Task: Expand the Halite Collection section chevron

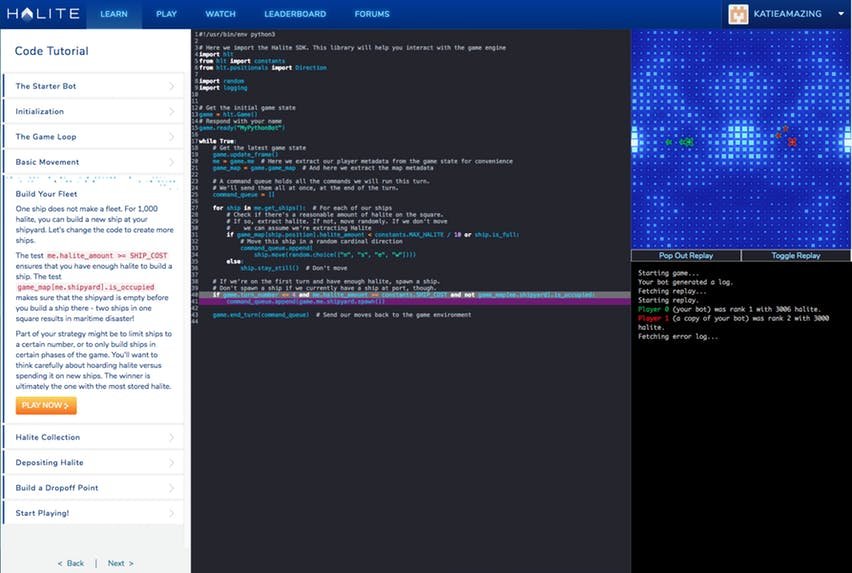Action: click(172, 437)
